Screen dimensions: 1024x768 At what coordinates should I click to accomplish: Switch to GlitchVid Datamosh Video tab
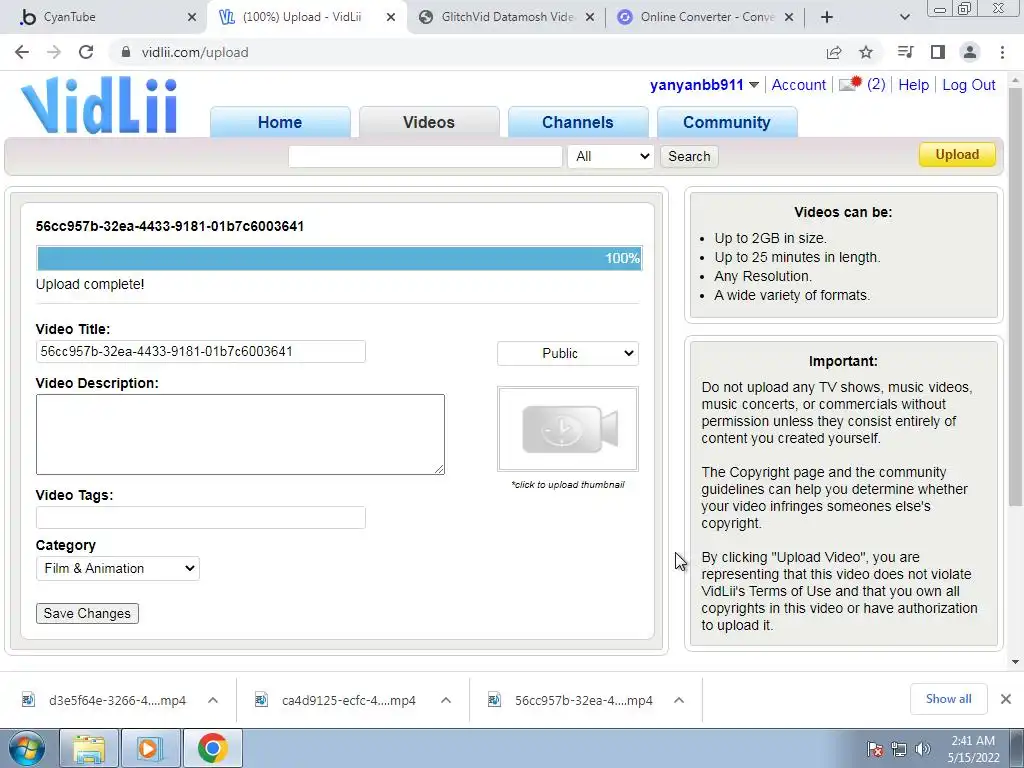click(x=507, y=17)
